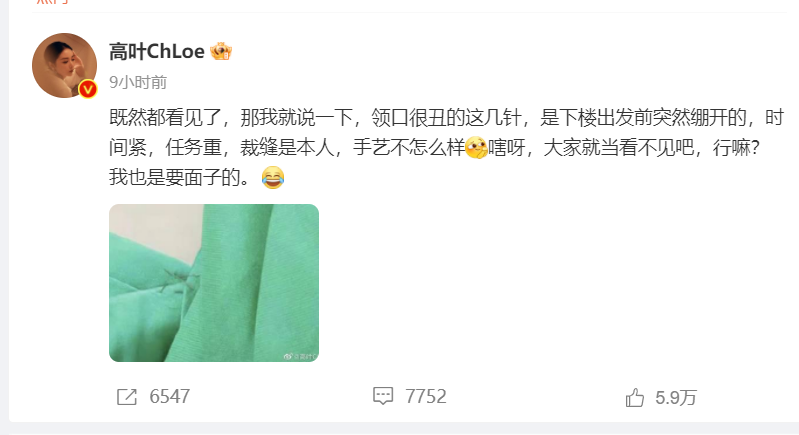Click the 7752 comment count
Screen dimensions: 799x435
[426, 396]
